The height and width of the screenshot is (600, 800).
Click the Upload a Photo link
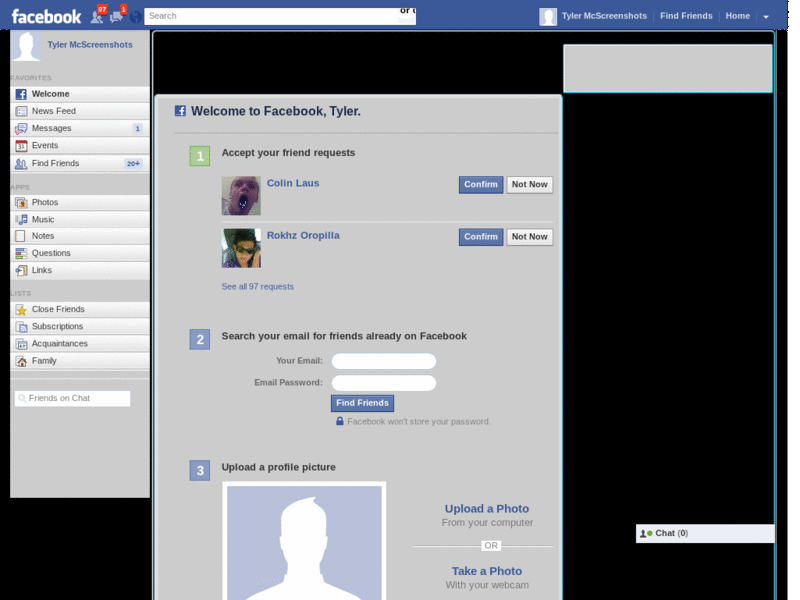point(487,508)
